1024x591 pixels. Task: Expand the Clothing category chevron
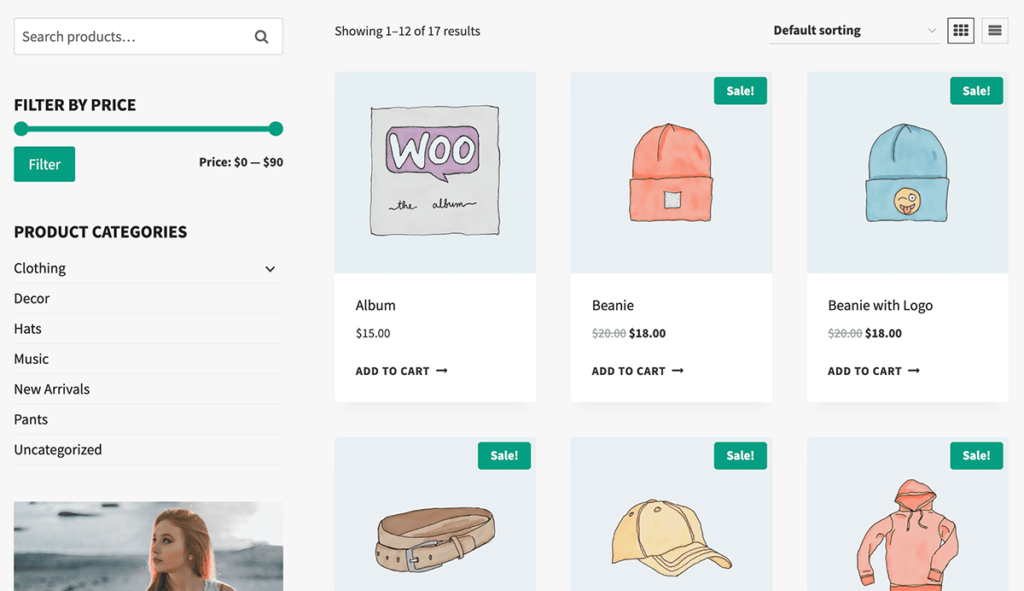point(270,269)
